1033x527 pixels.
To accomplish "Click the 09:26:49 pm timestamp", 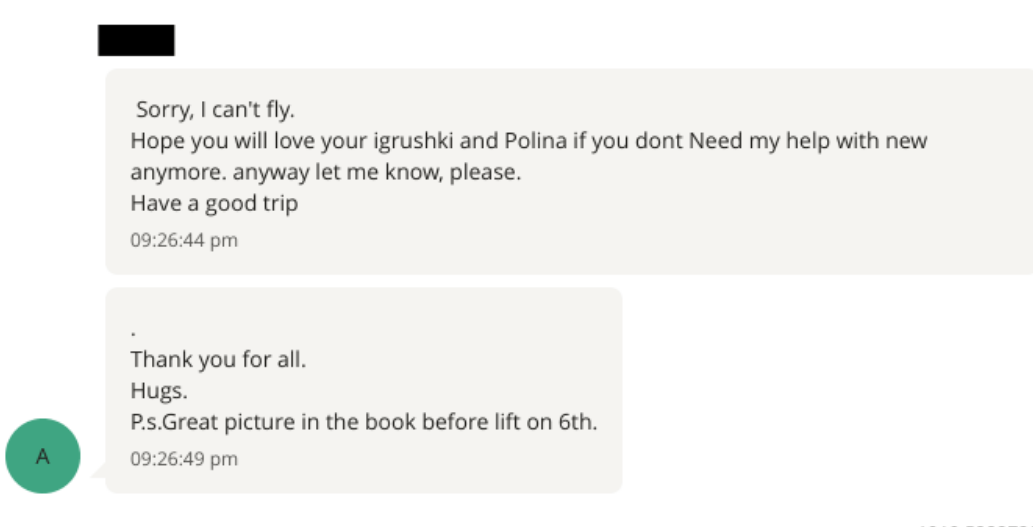I will [184, 459].
